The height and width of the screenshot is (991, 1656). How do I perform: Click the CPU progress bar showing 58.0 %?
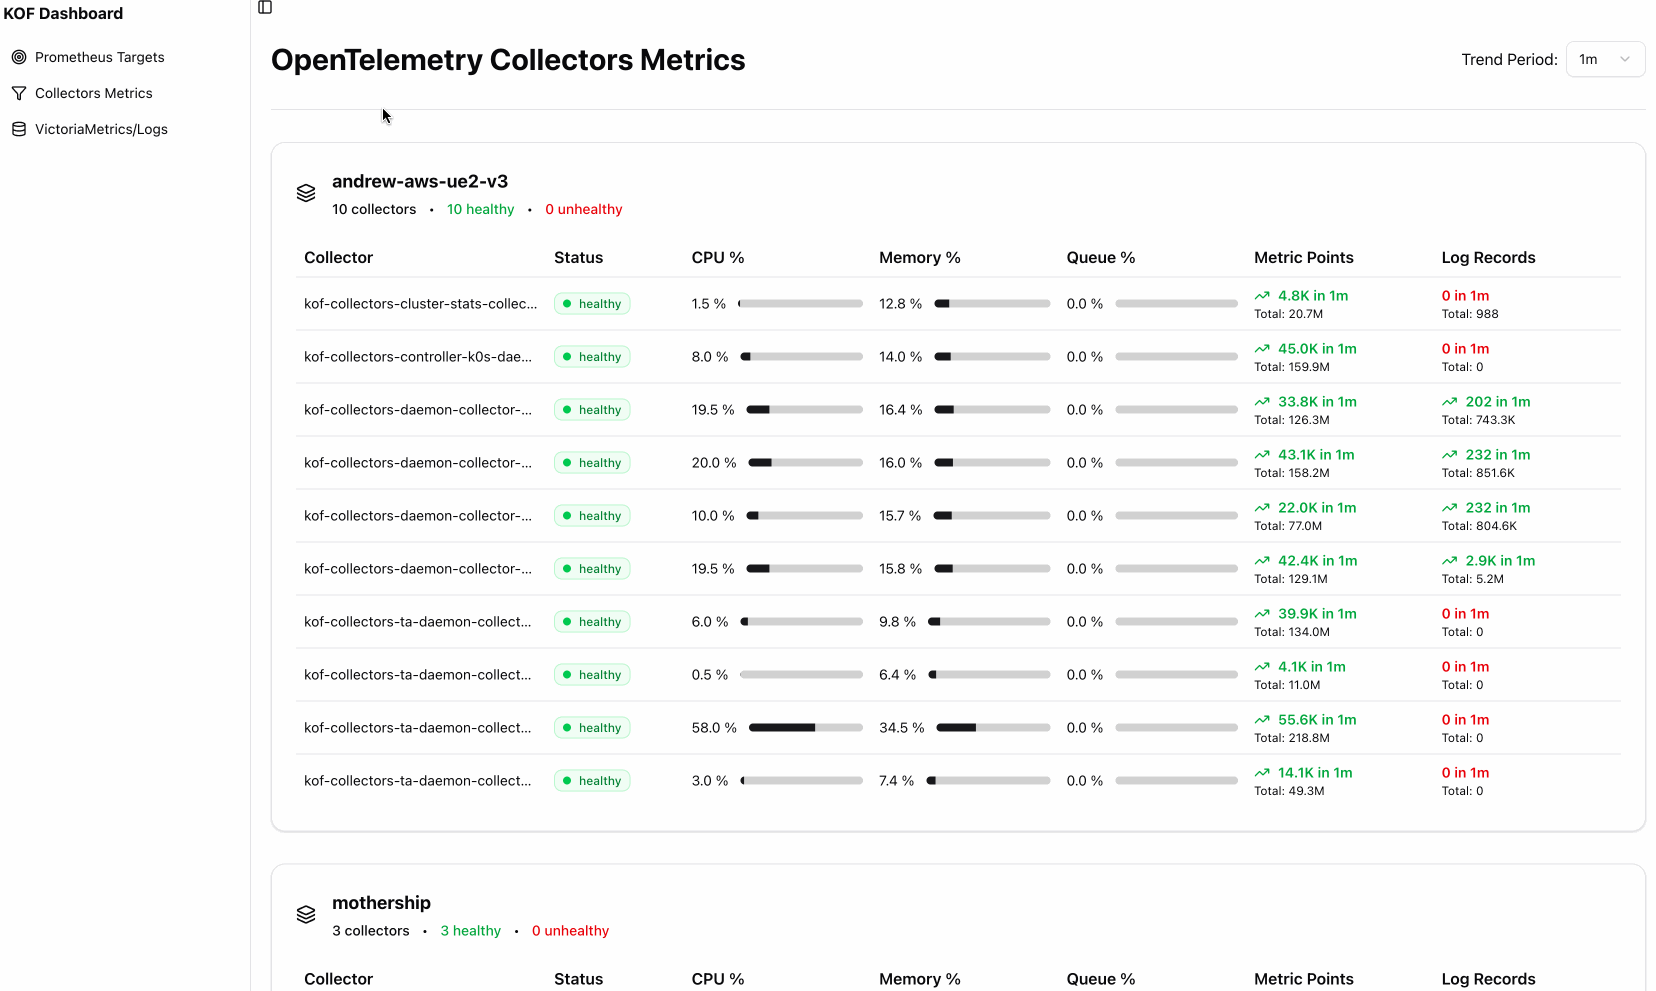pyautogui.click(x=805, y=727)
